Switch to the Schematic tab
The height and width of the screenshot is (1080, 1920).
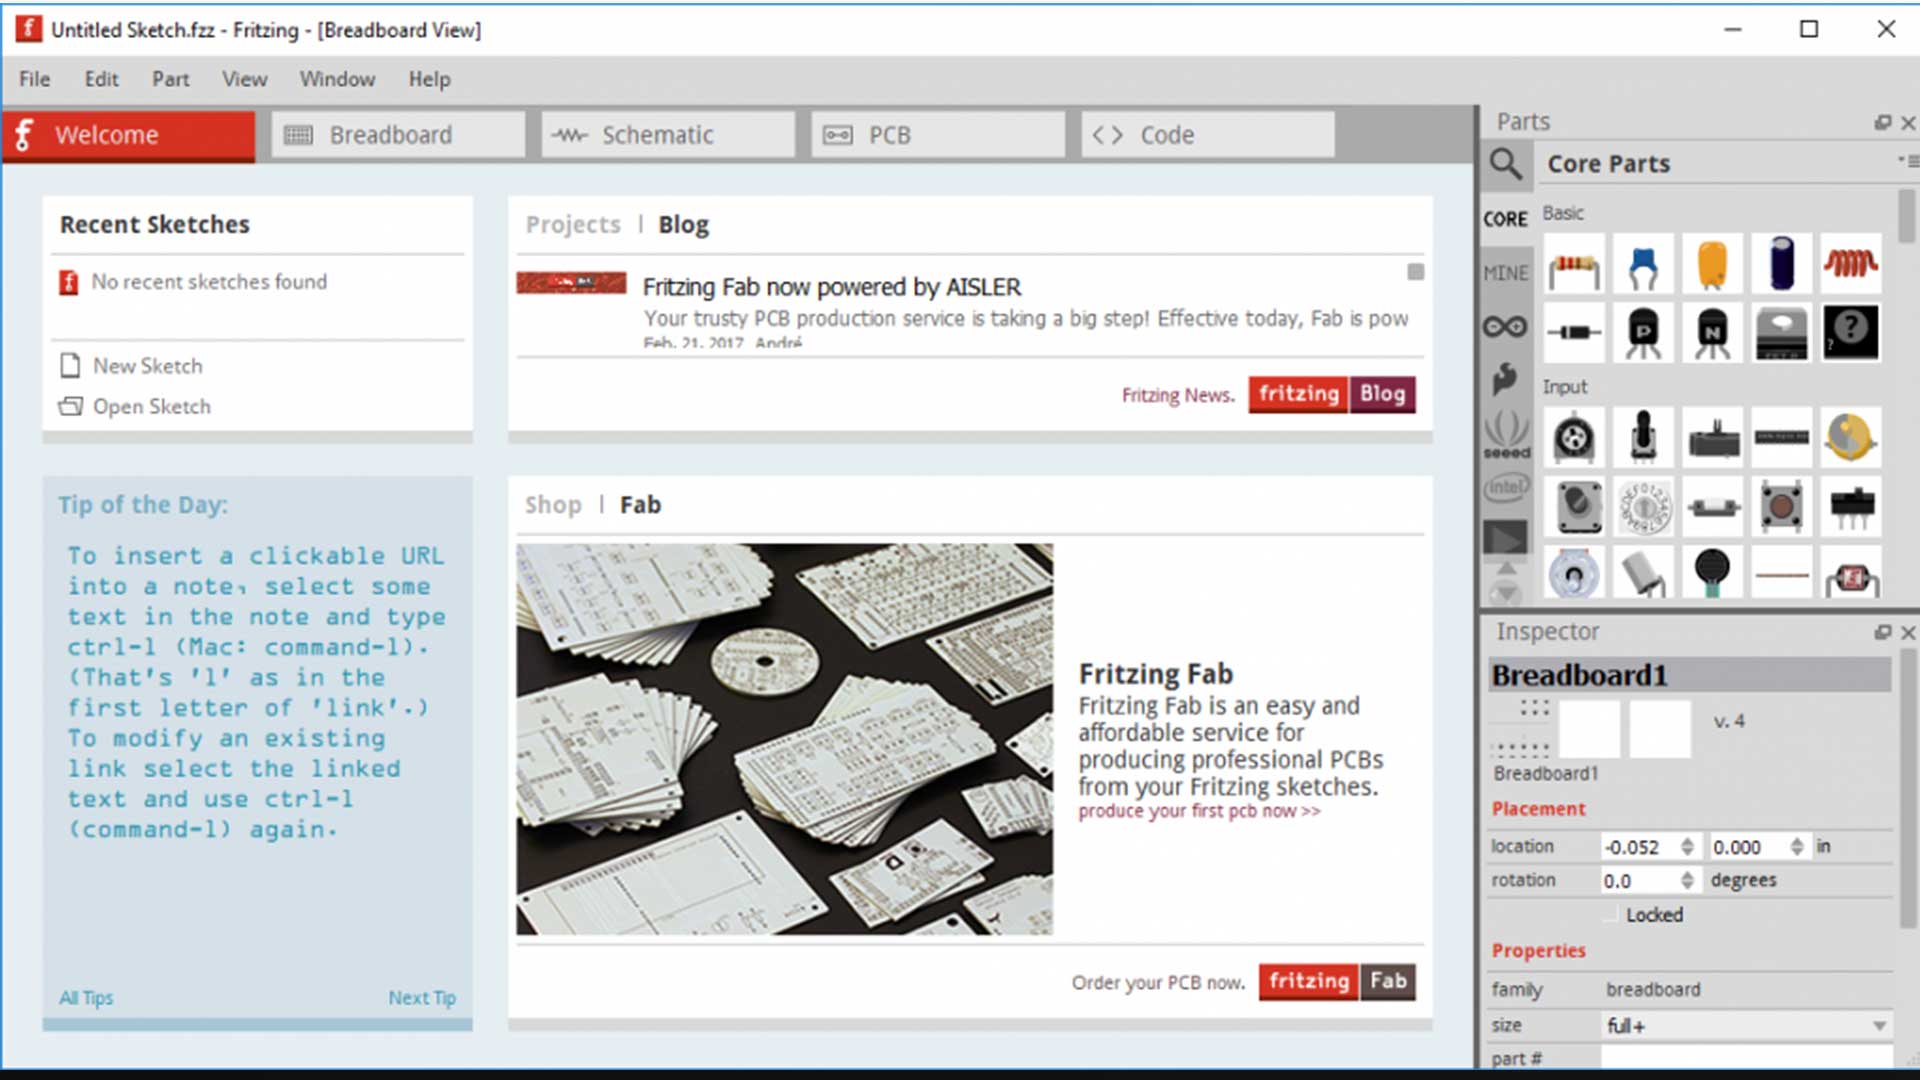[x=668, y=135]
